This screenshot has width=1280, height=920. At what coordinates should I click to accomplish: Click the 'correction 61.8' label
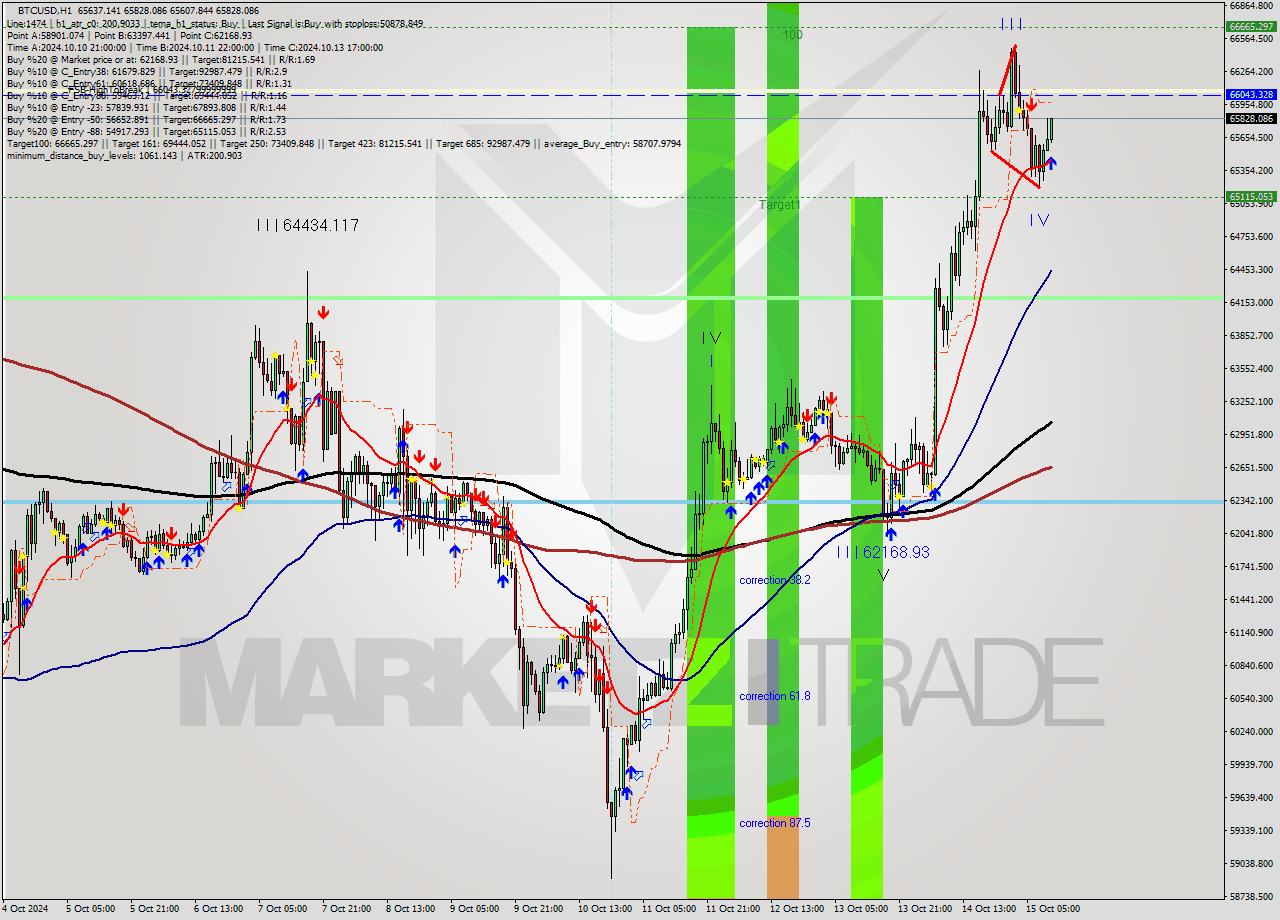tap(775, 696)
